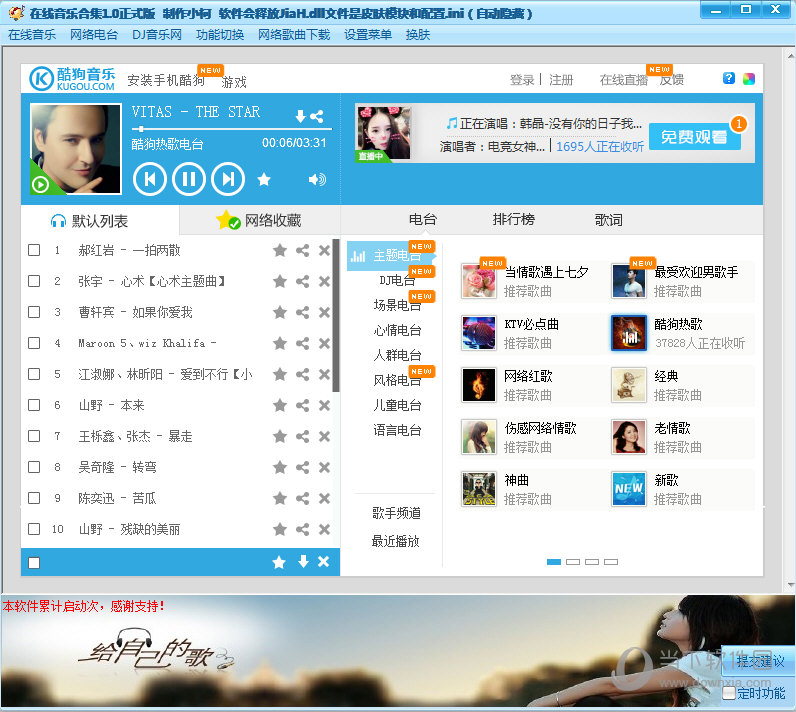Share the song 陈奕迅 - 苦瓜

303,498
